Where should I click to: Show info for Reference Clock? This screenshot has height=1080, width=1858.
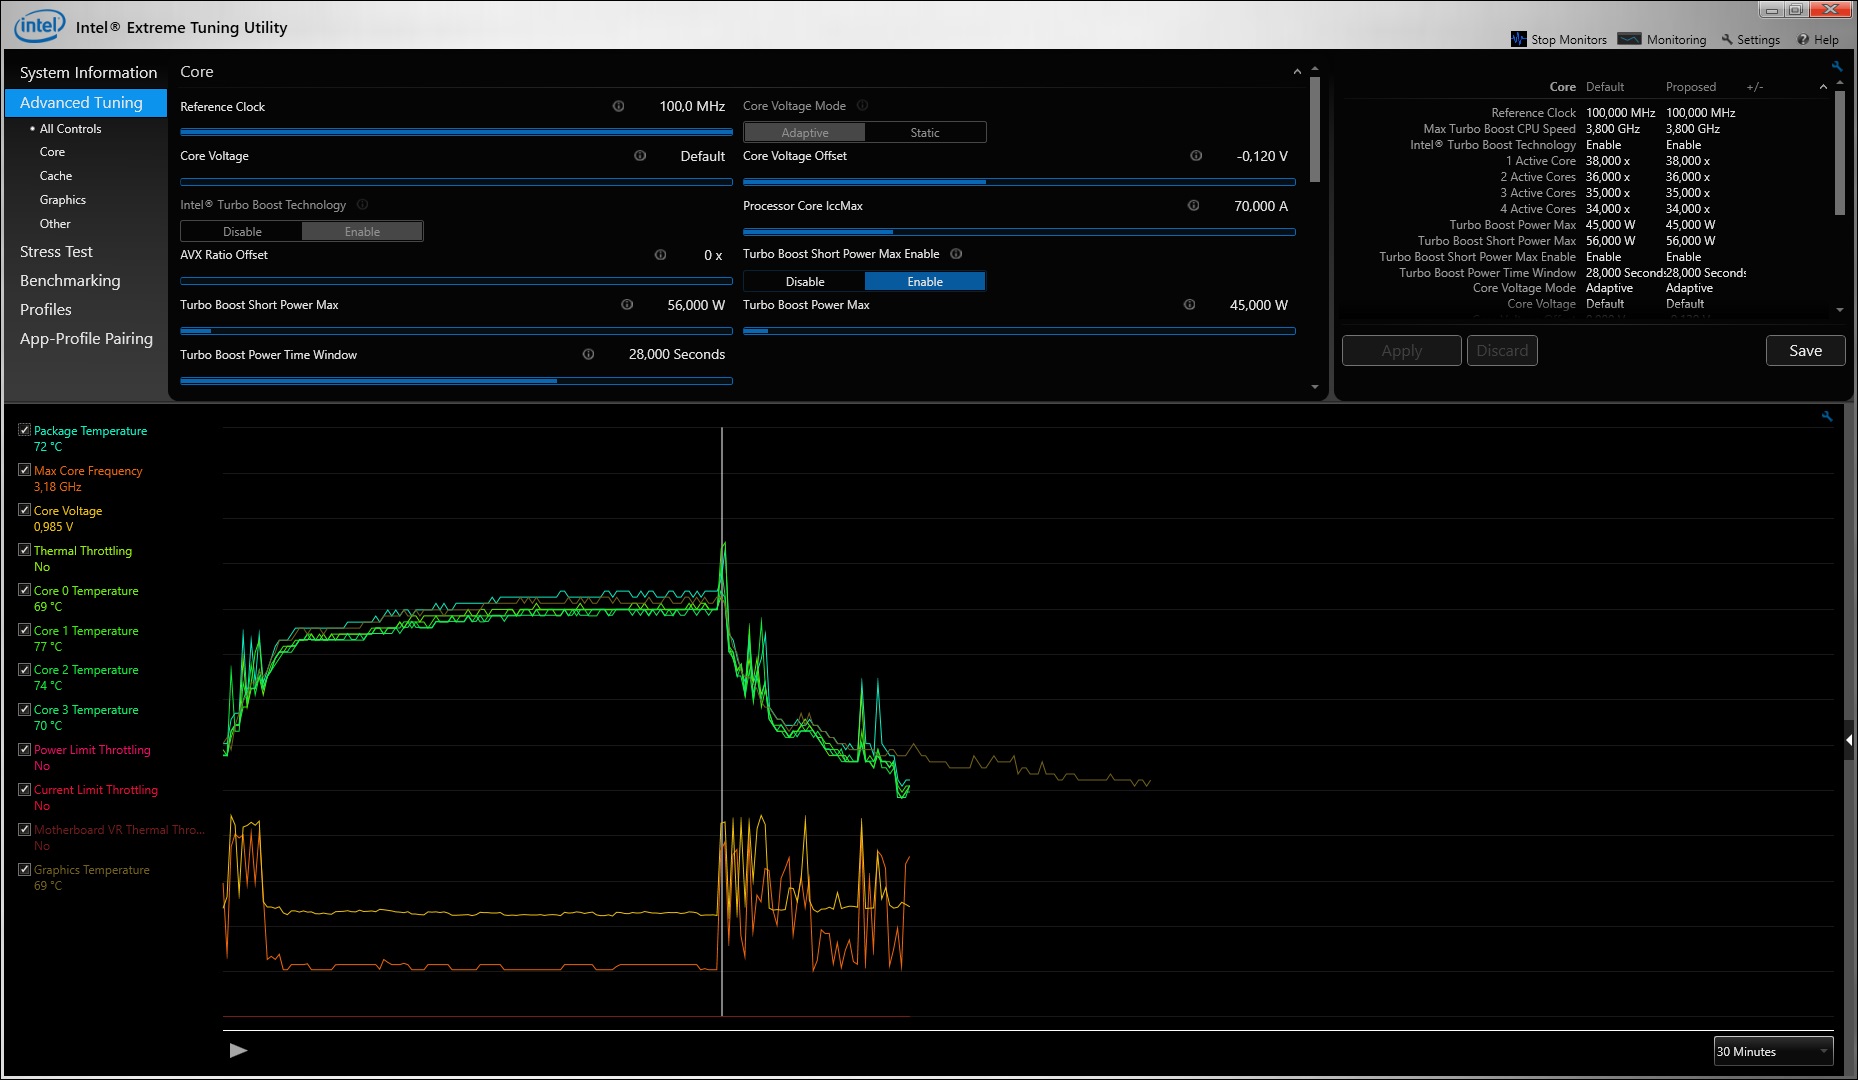tap(618, 106)
